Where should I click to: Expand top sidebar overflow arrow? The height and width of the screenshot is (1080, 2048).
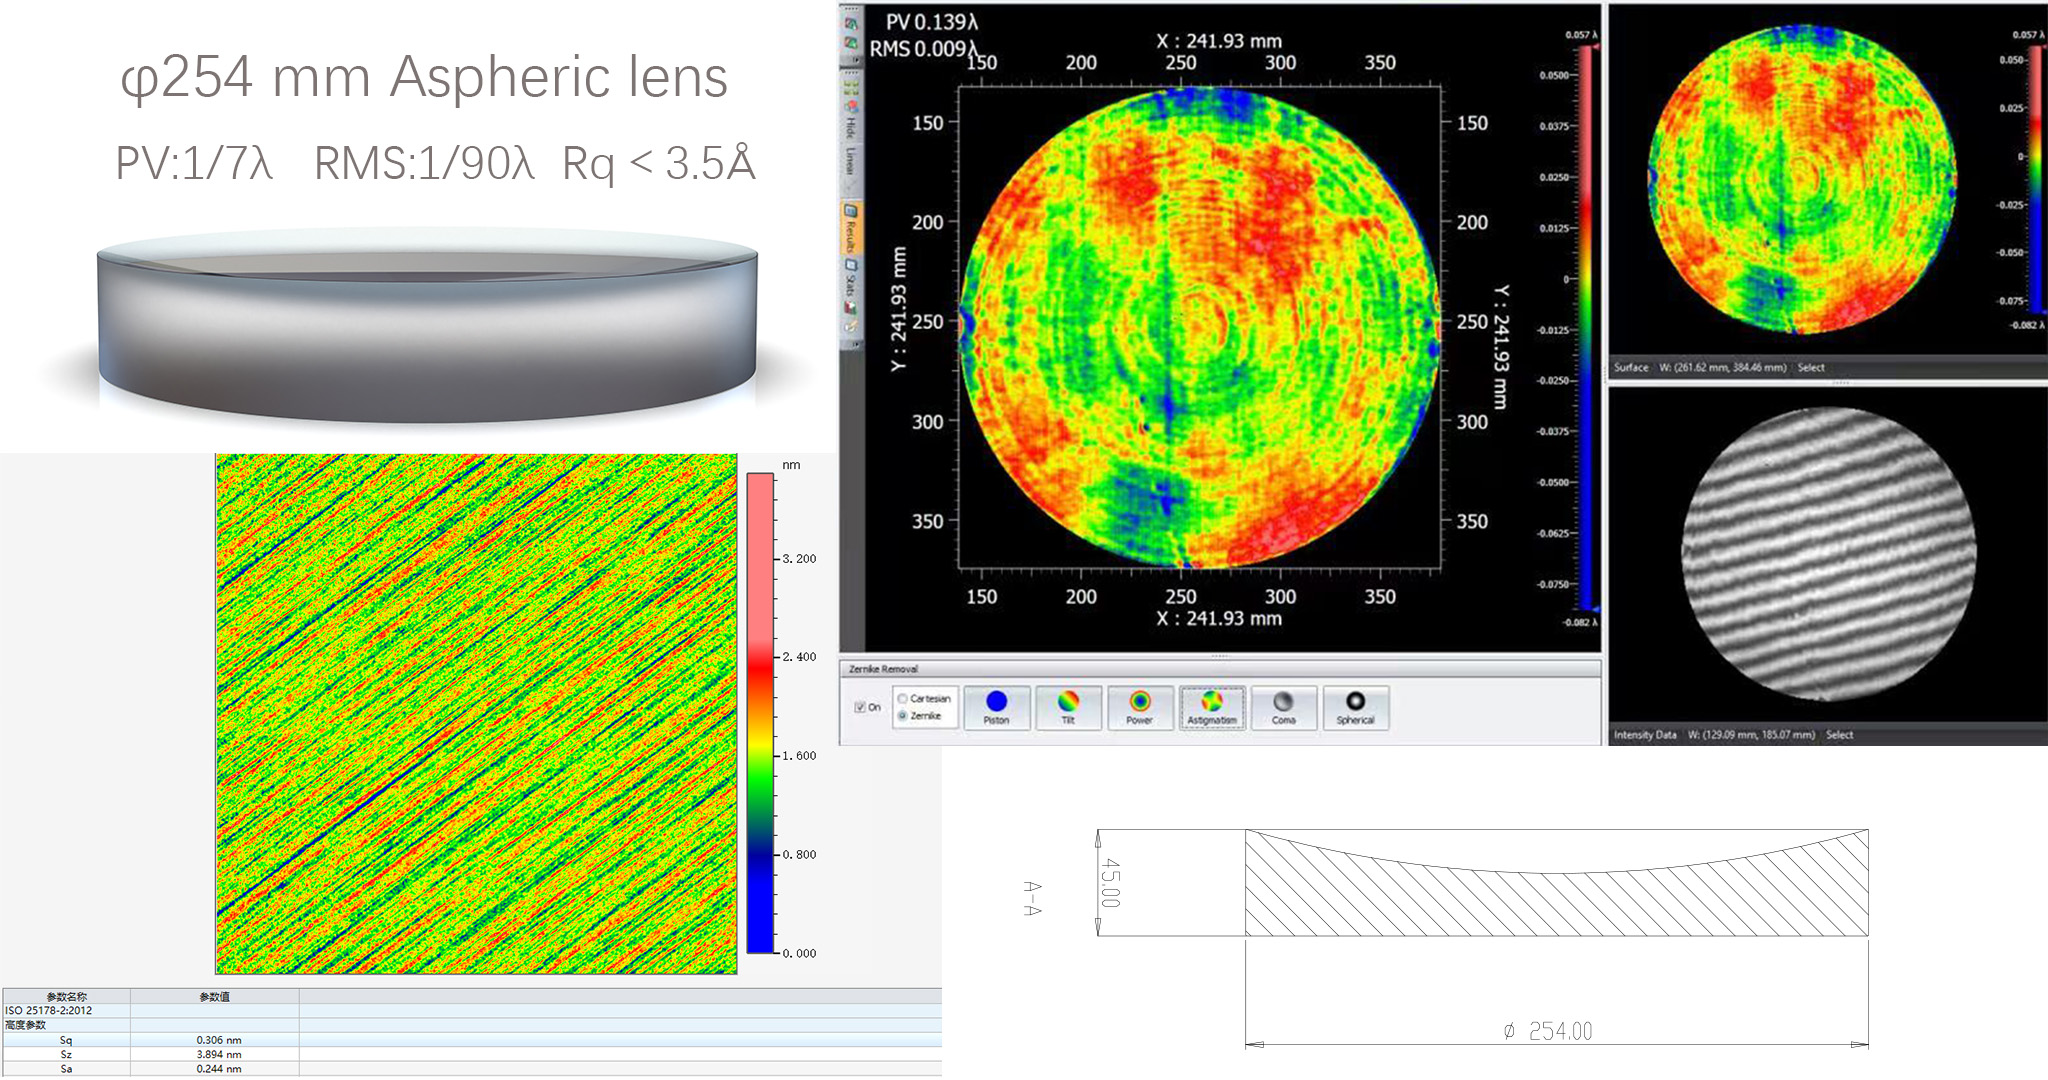[x=856, y=59]
